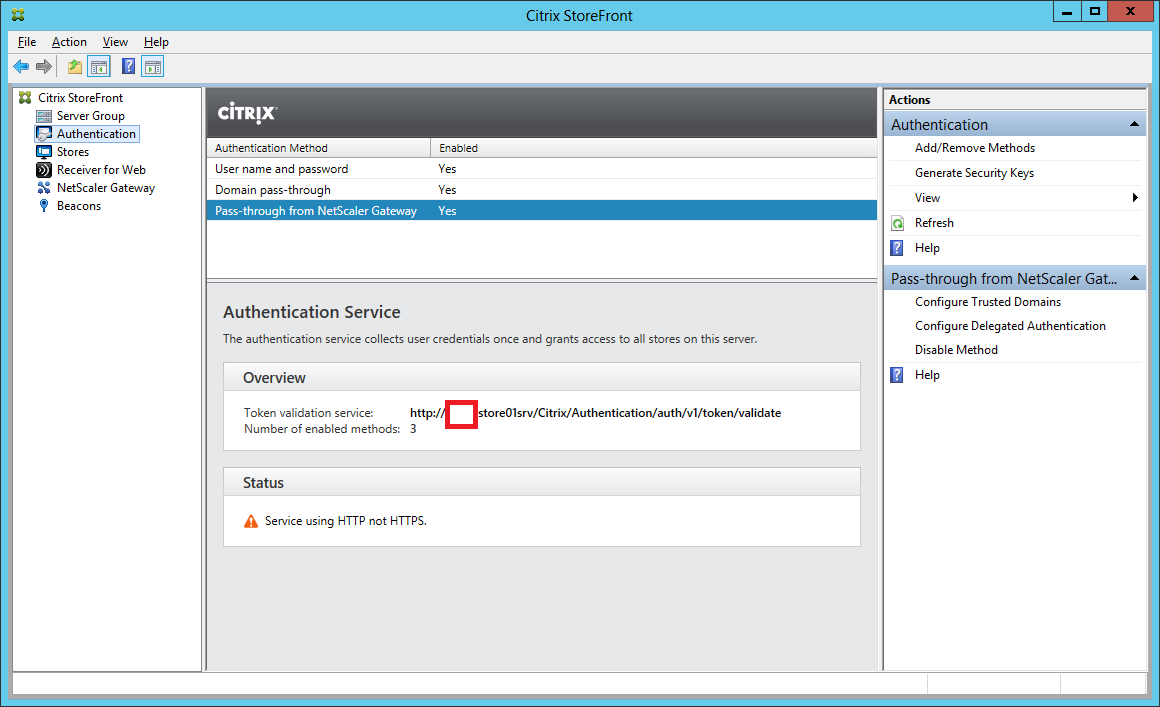
Task: Click the Authentication tree icon
Action: click(44, 134)
